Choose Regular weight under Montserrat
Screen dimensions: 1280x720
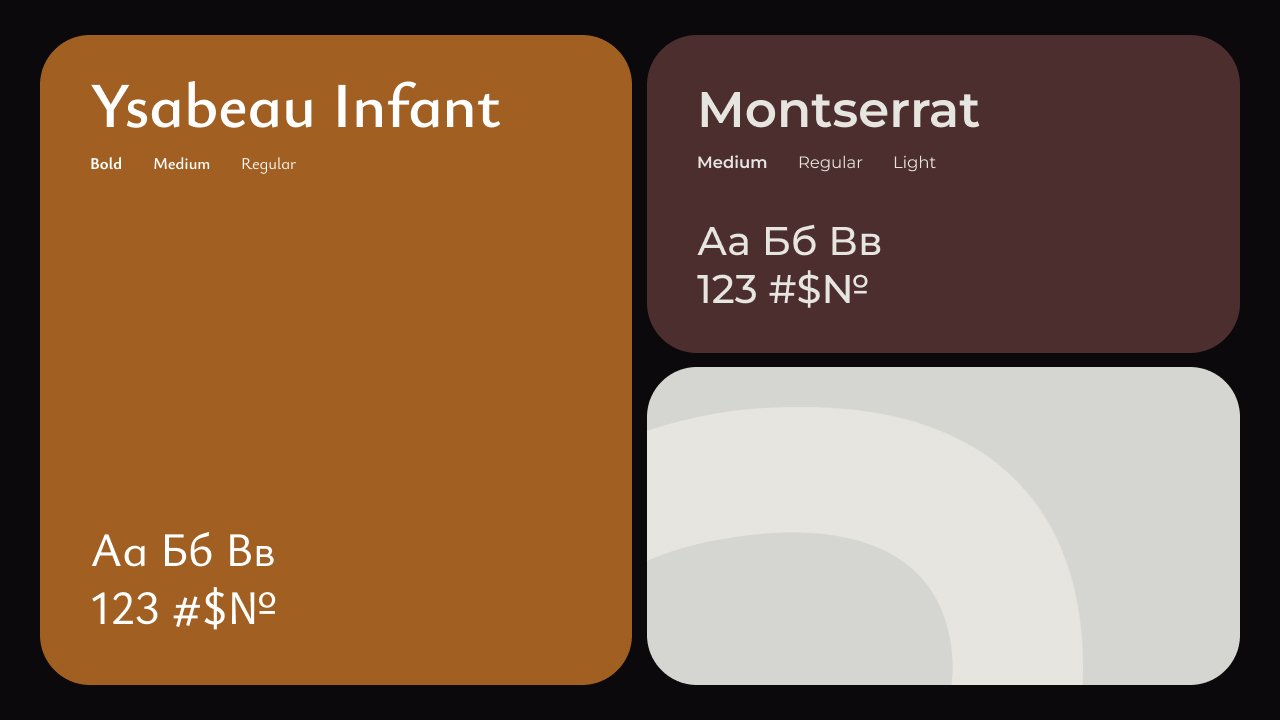830,162
